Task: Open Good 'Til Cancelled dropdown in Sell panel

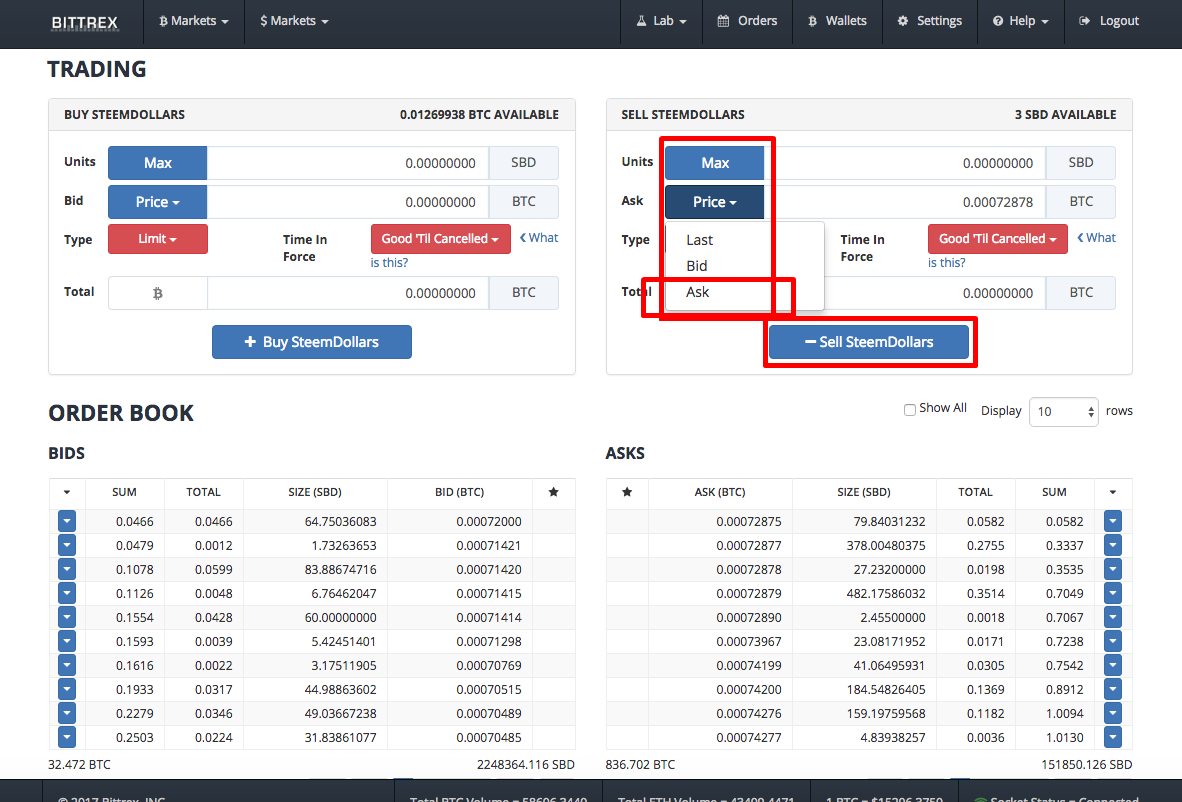Action: coord(997,239)
